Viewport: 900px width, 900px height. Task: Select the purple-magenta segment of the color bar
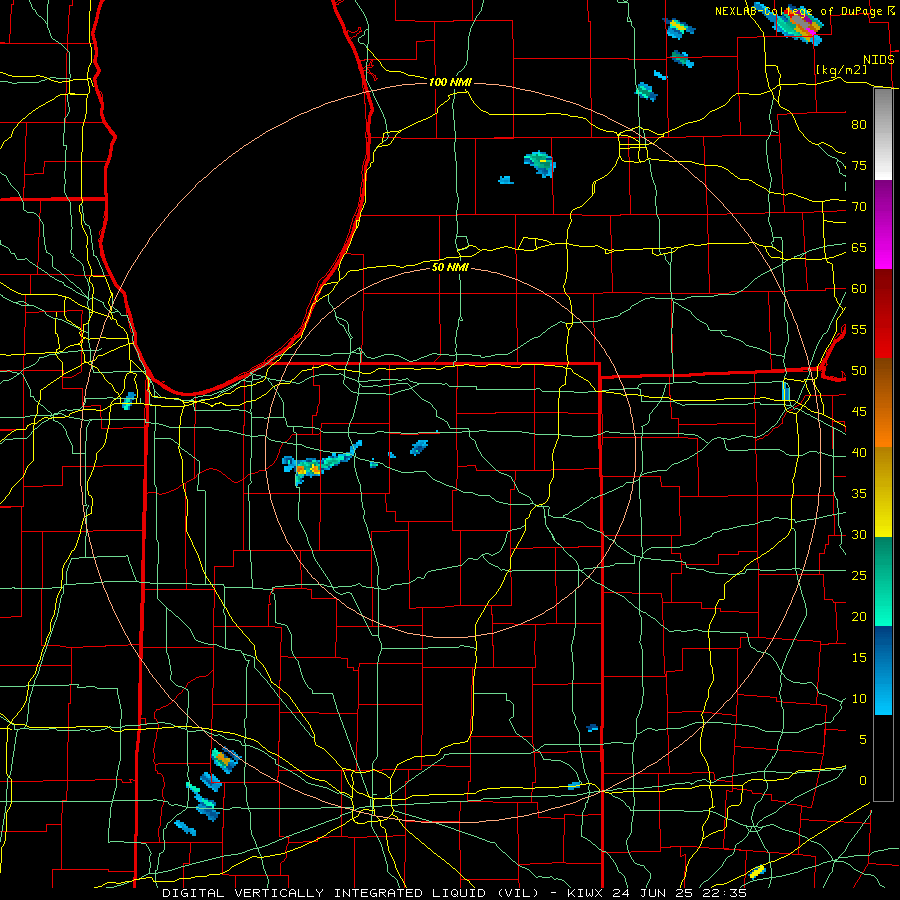883,224
